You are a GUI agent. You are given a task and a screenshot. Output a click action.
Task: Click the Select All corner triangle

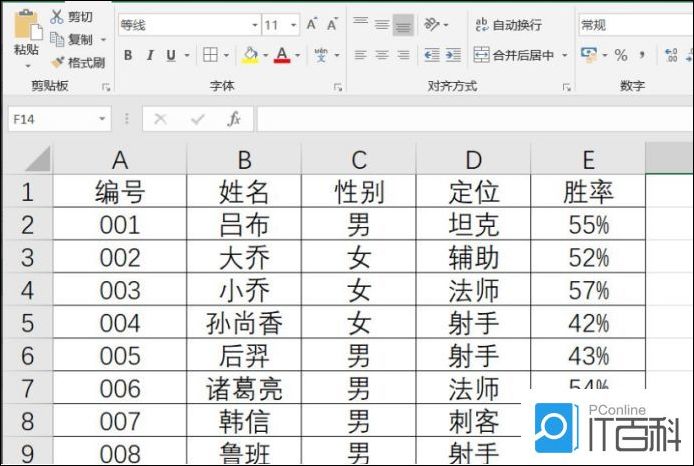coord(37,159)
